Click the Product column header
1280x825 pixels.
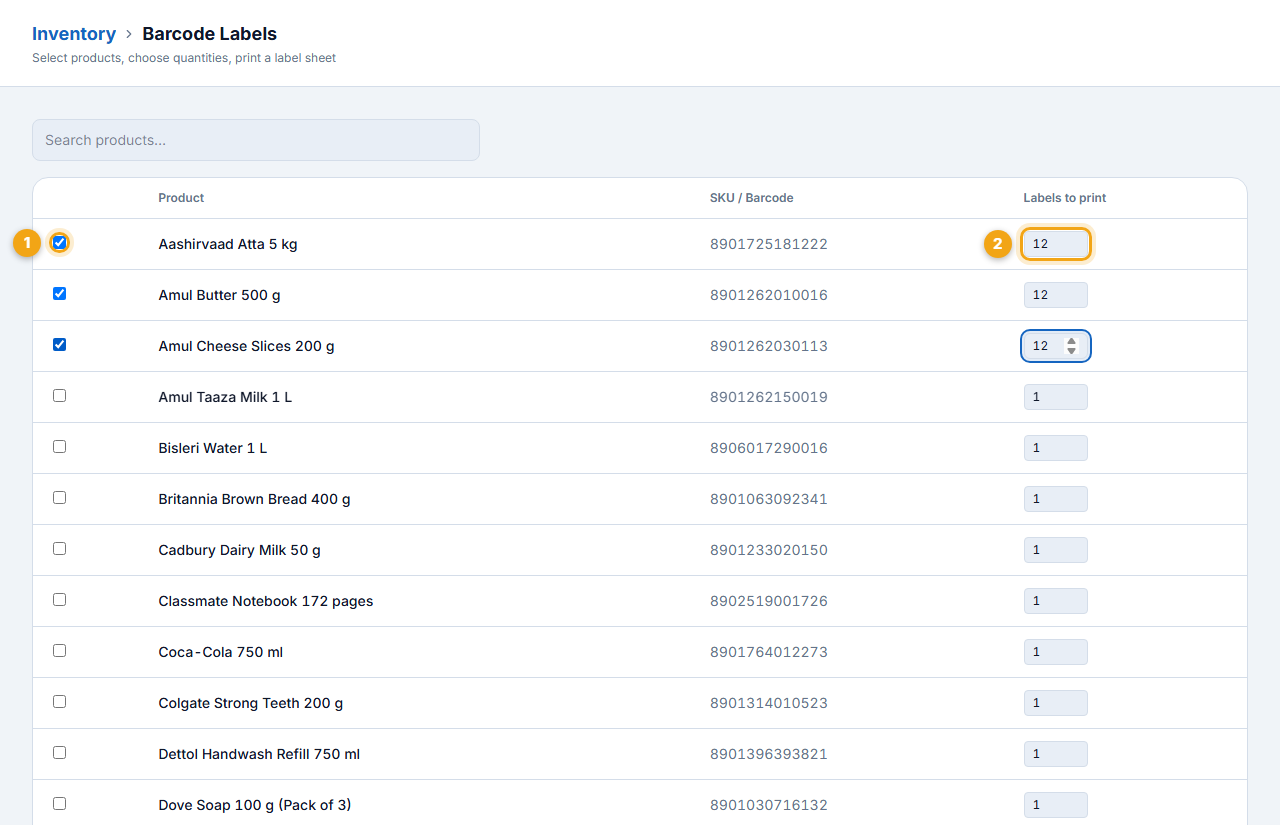pos(181,198)
